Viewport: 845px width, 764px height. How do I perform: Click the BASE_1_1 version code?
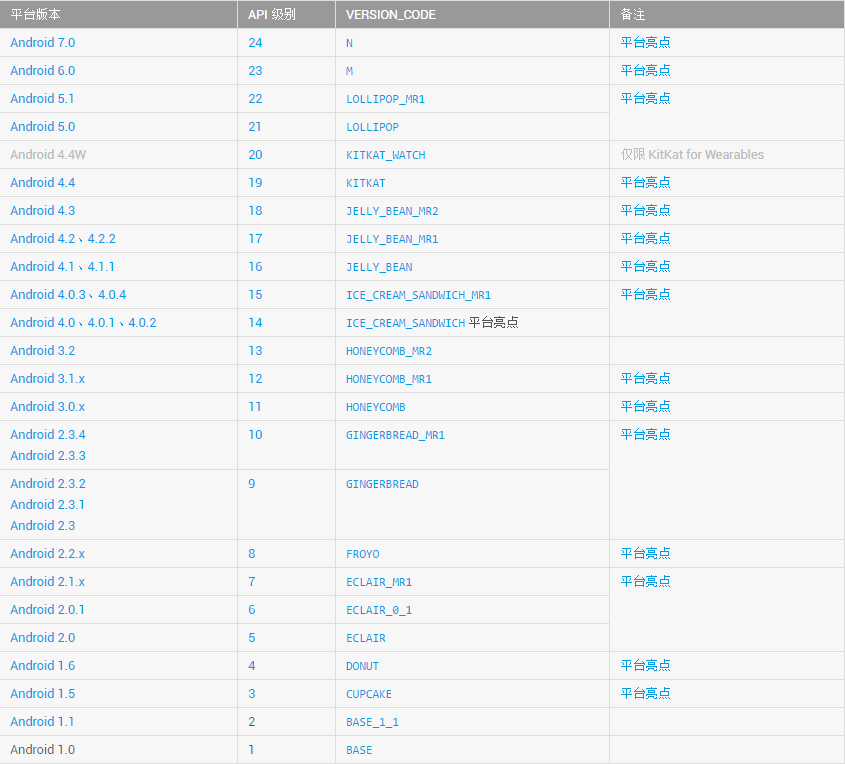(372, 723)
